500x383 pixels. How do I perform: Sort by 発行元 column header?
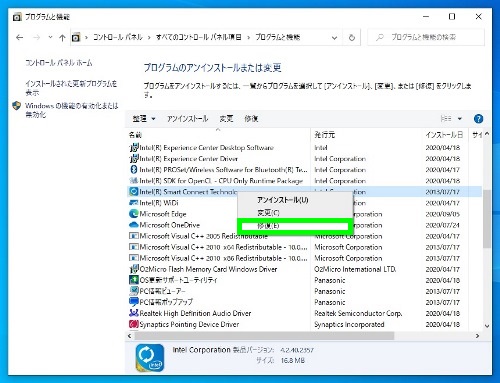(x=325, y=135)
